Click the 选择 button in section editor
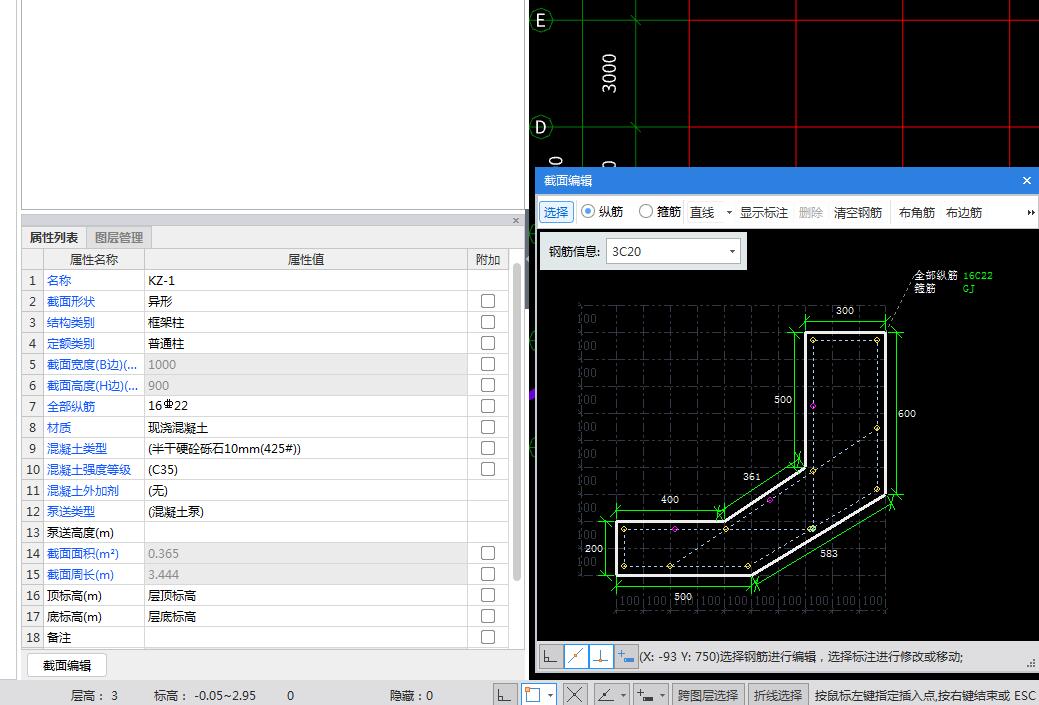 [556, 212]
